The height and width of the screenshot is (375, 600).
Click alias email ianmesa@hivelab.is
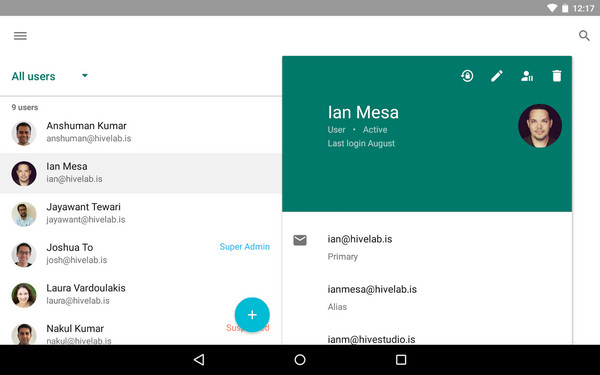point(372,289)
